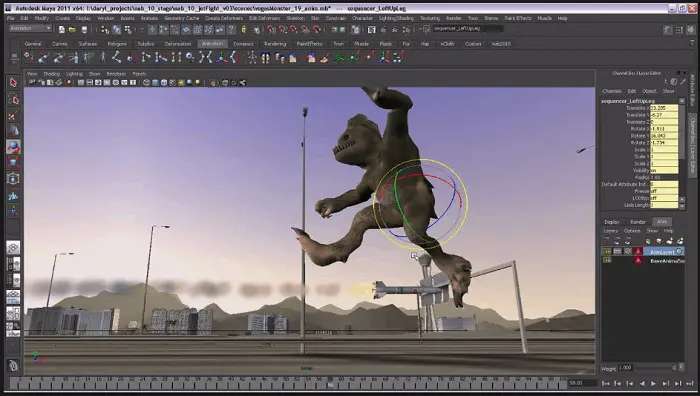Open the Skeleton menu

(x=295, y=18)
